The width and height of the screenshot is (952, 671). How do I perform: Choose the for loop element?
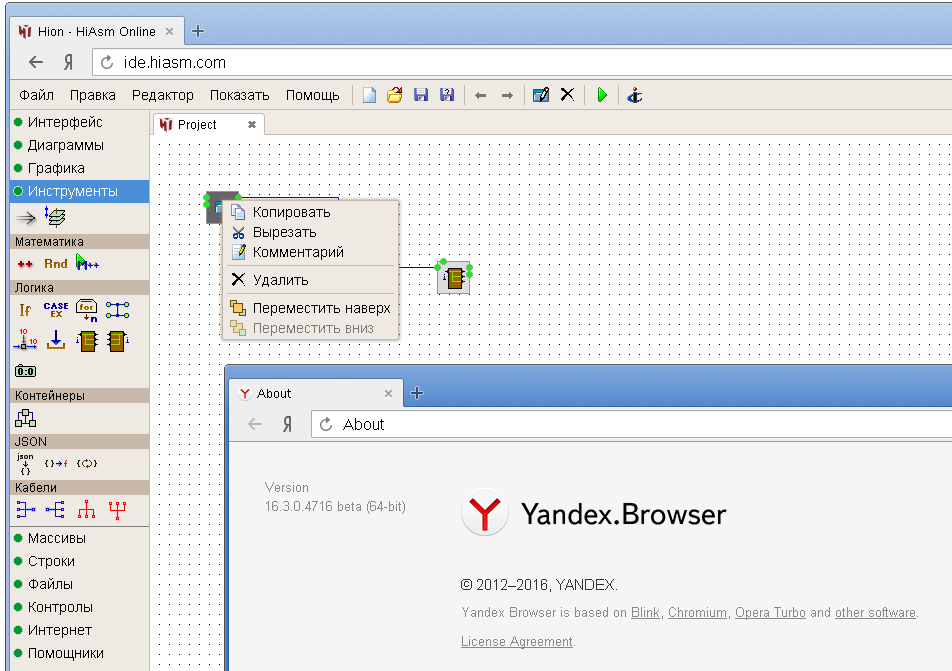(x=87, y=310)
